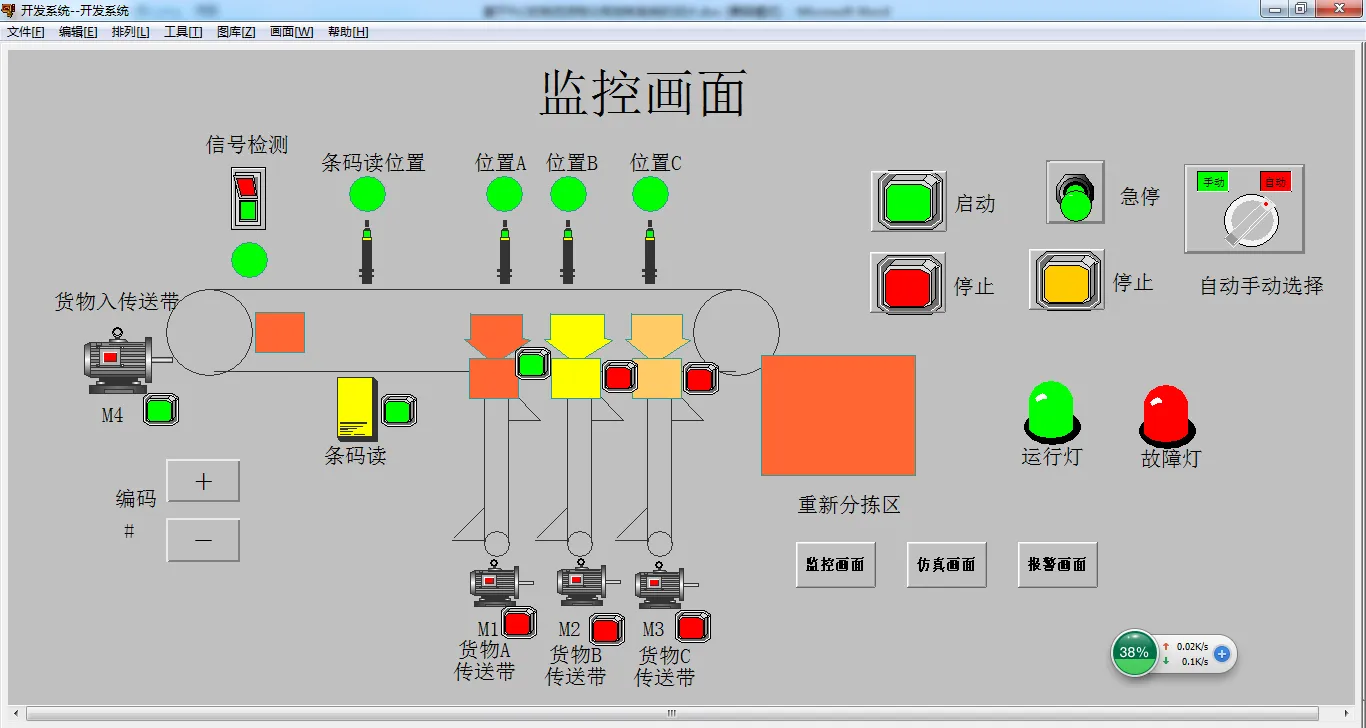Screen dimensions: 1366x728
Task: Click the green 手动 mode label
Action: [x=1213, y=182]
